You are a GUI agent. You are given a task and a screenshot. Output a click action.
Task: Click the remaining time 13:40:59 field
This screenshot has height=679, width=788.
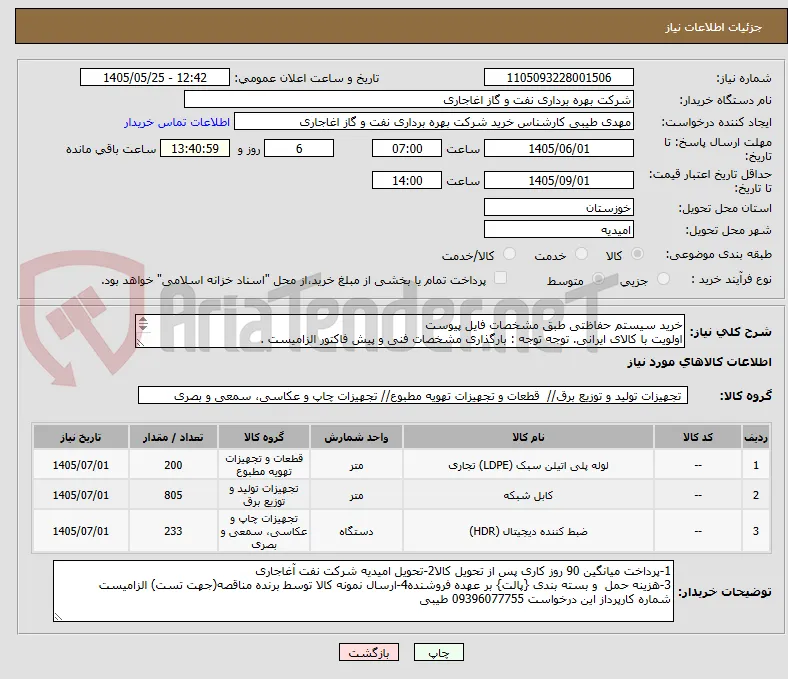coord(195,148)
